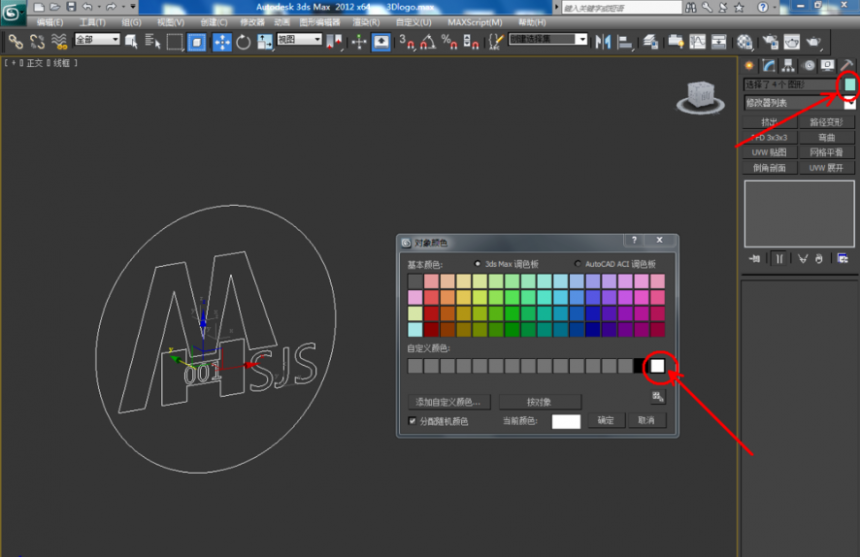The height and width of the screenshot is (557, 860).
Task: Click the favorites star icon in title bar
Action: tap(739, 7)
